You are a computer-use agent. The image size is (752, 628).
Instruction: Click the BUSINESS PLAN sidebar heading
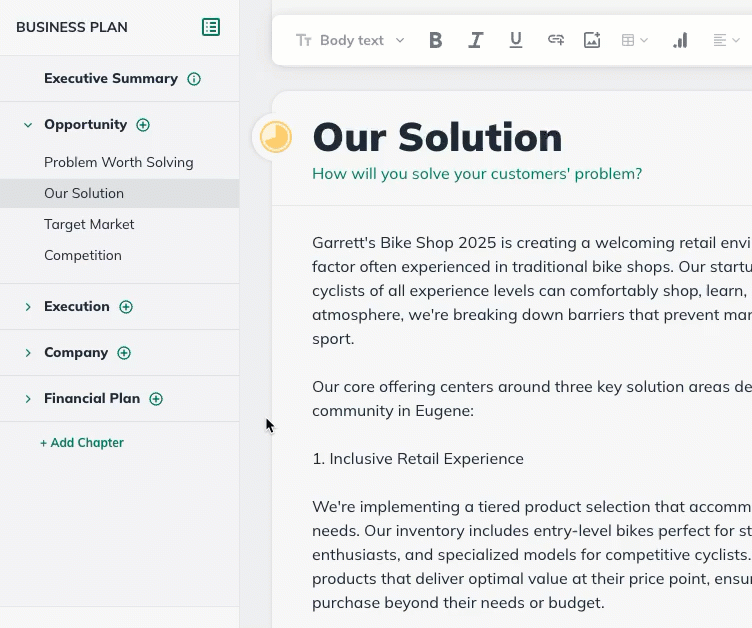[x=72, y=27]
